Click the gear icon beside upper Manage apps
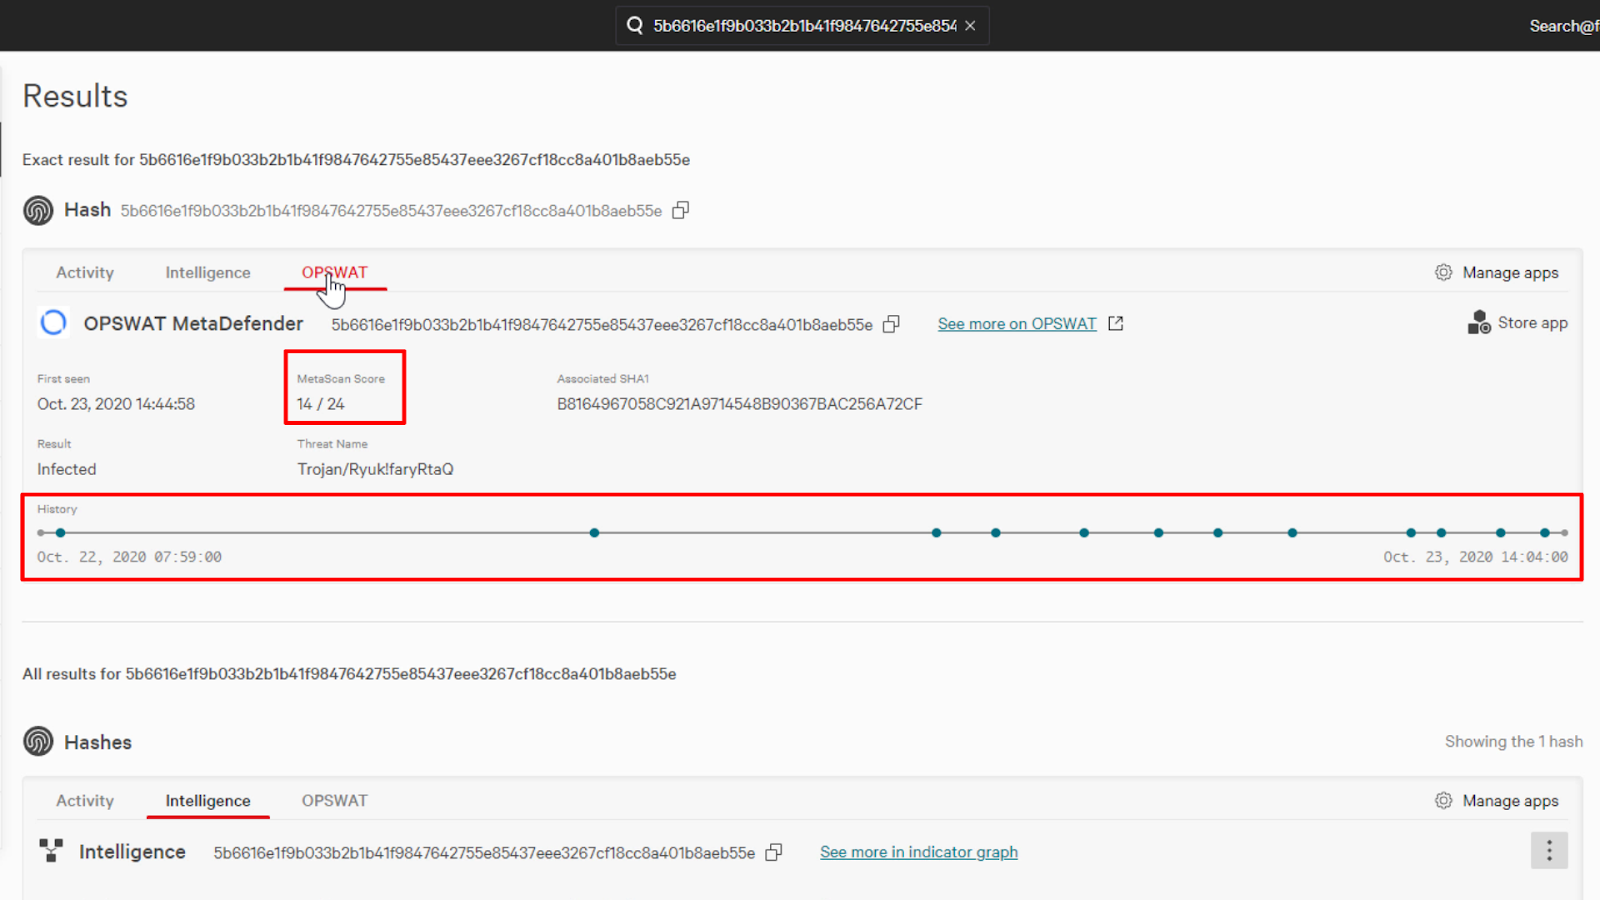This screenshot has height=900, width=1600. (x=1443, y=272)
